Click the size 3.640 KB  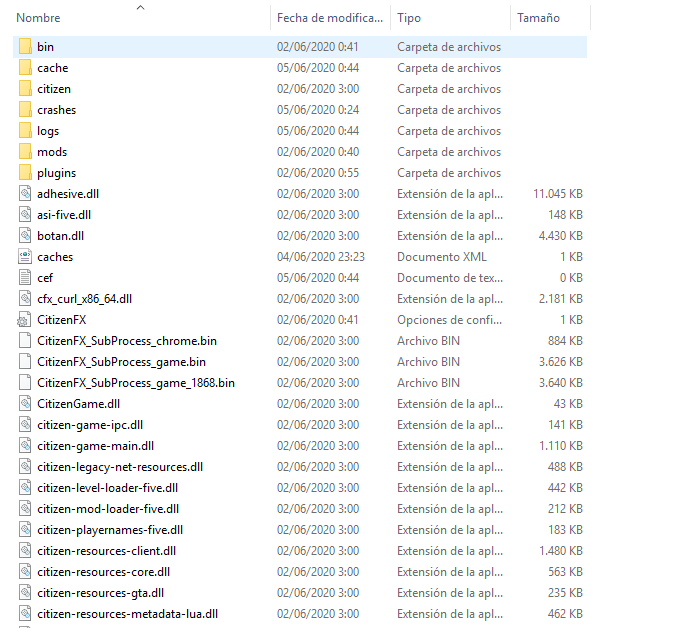[x=561, y=383]
